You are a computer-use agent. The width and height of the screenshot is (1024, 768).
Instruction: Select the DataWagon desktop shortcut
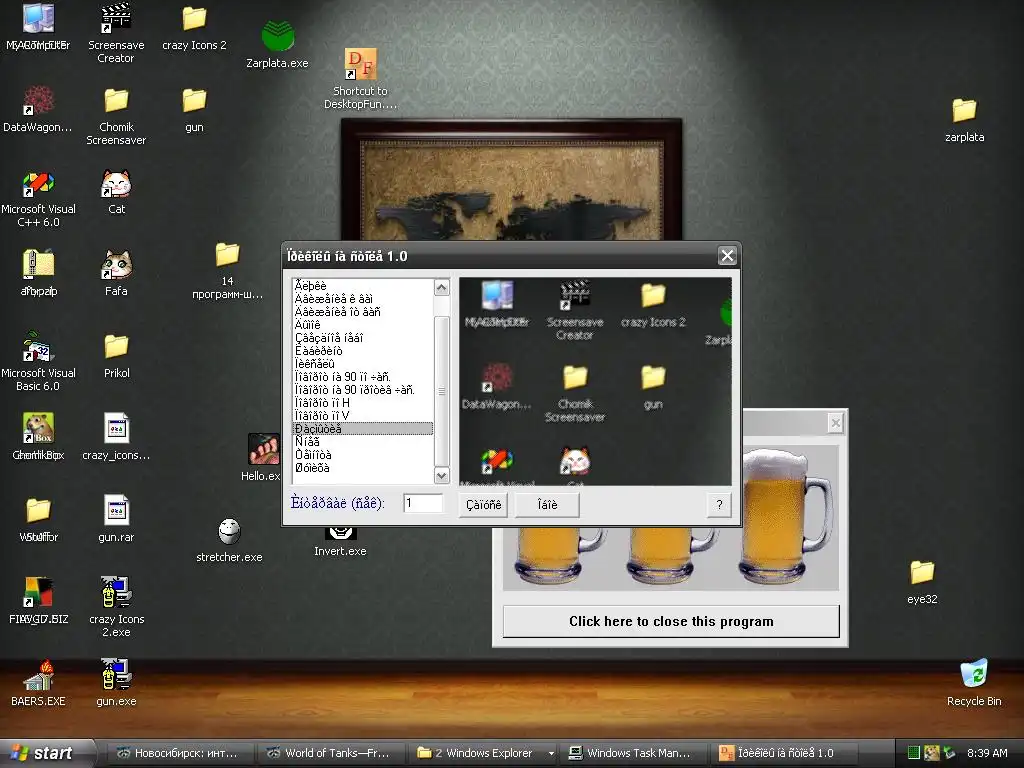38,109
